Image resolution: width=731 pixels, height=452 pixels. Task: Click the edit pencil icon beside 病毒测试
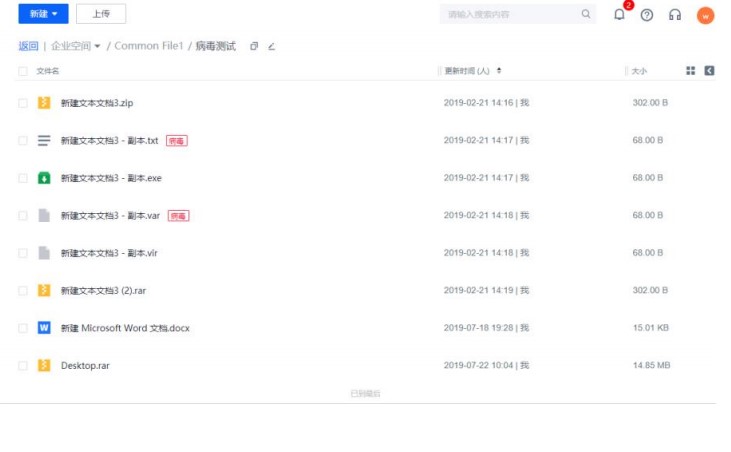click(272, 46)
